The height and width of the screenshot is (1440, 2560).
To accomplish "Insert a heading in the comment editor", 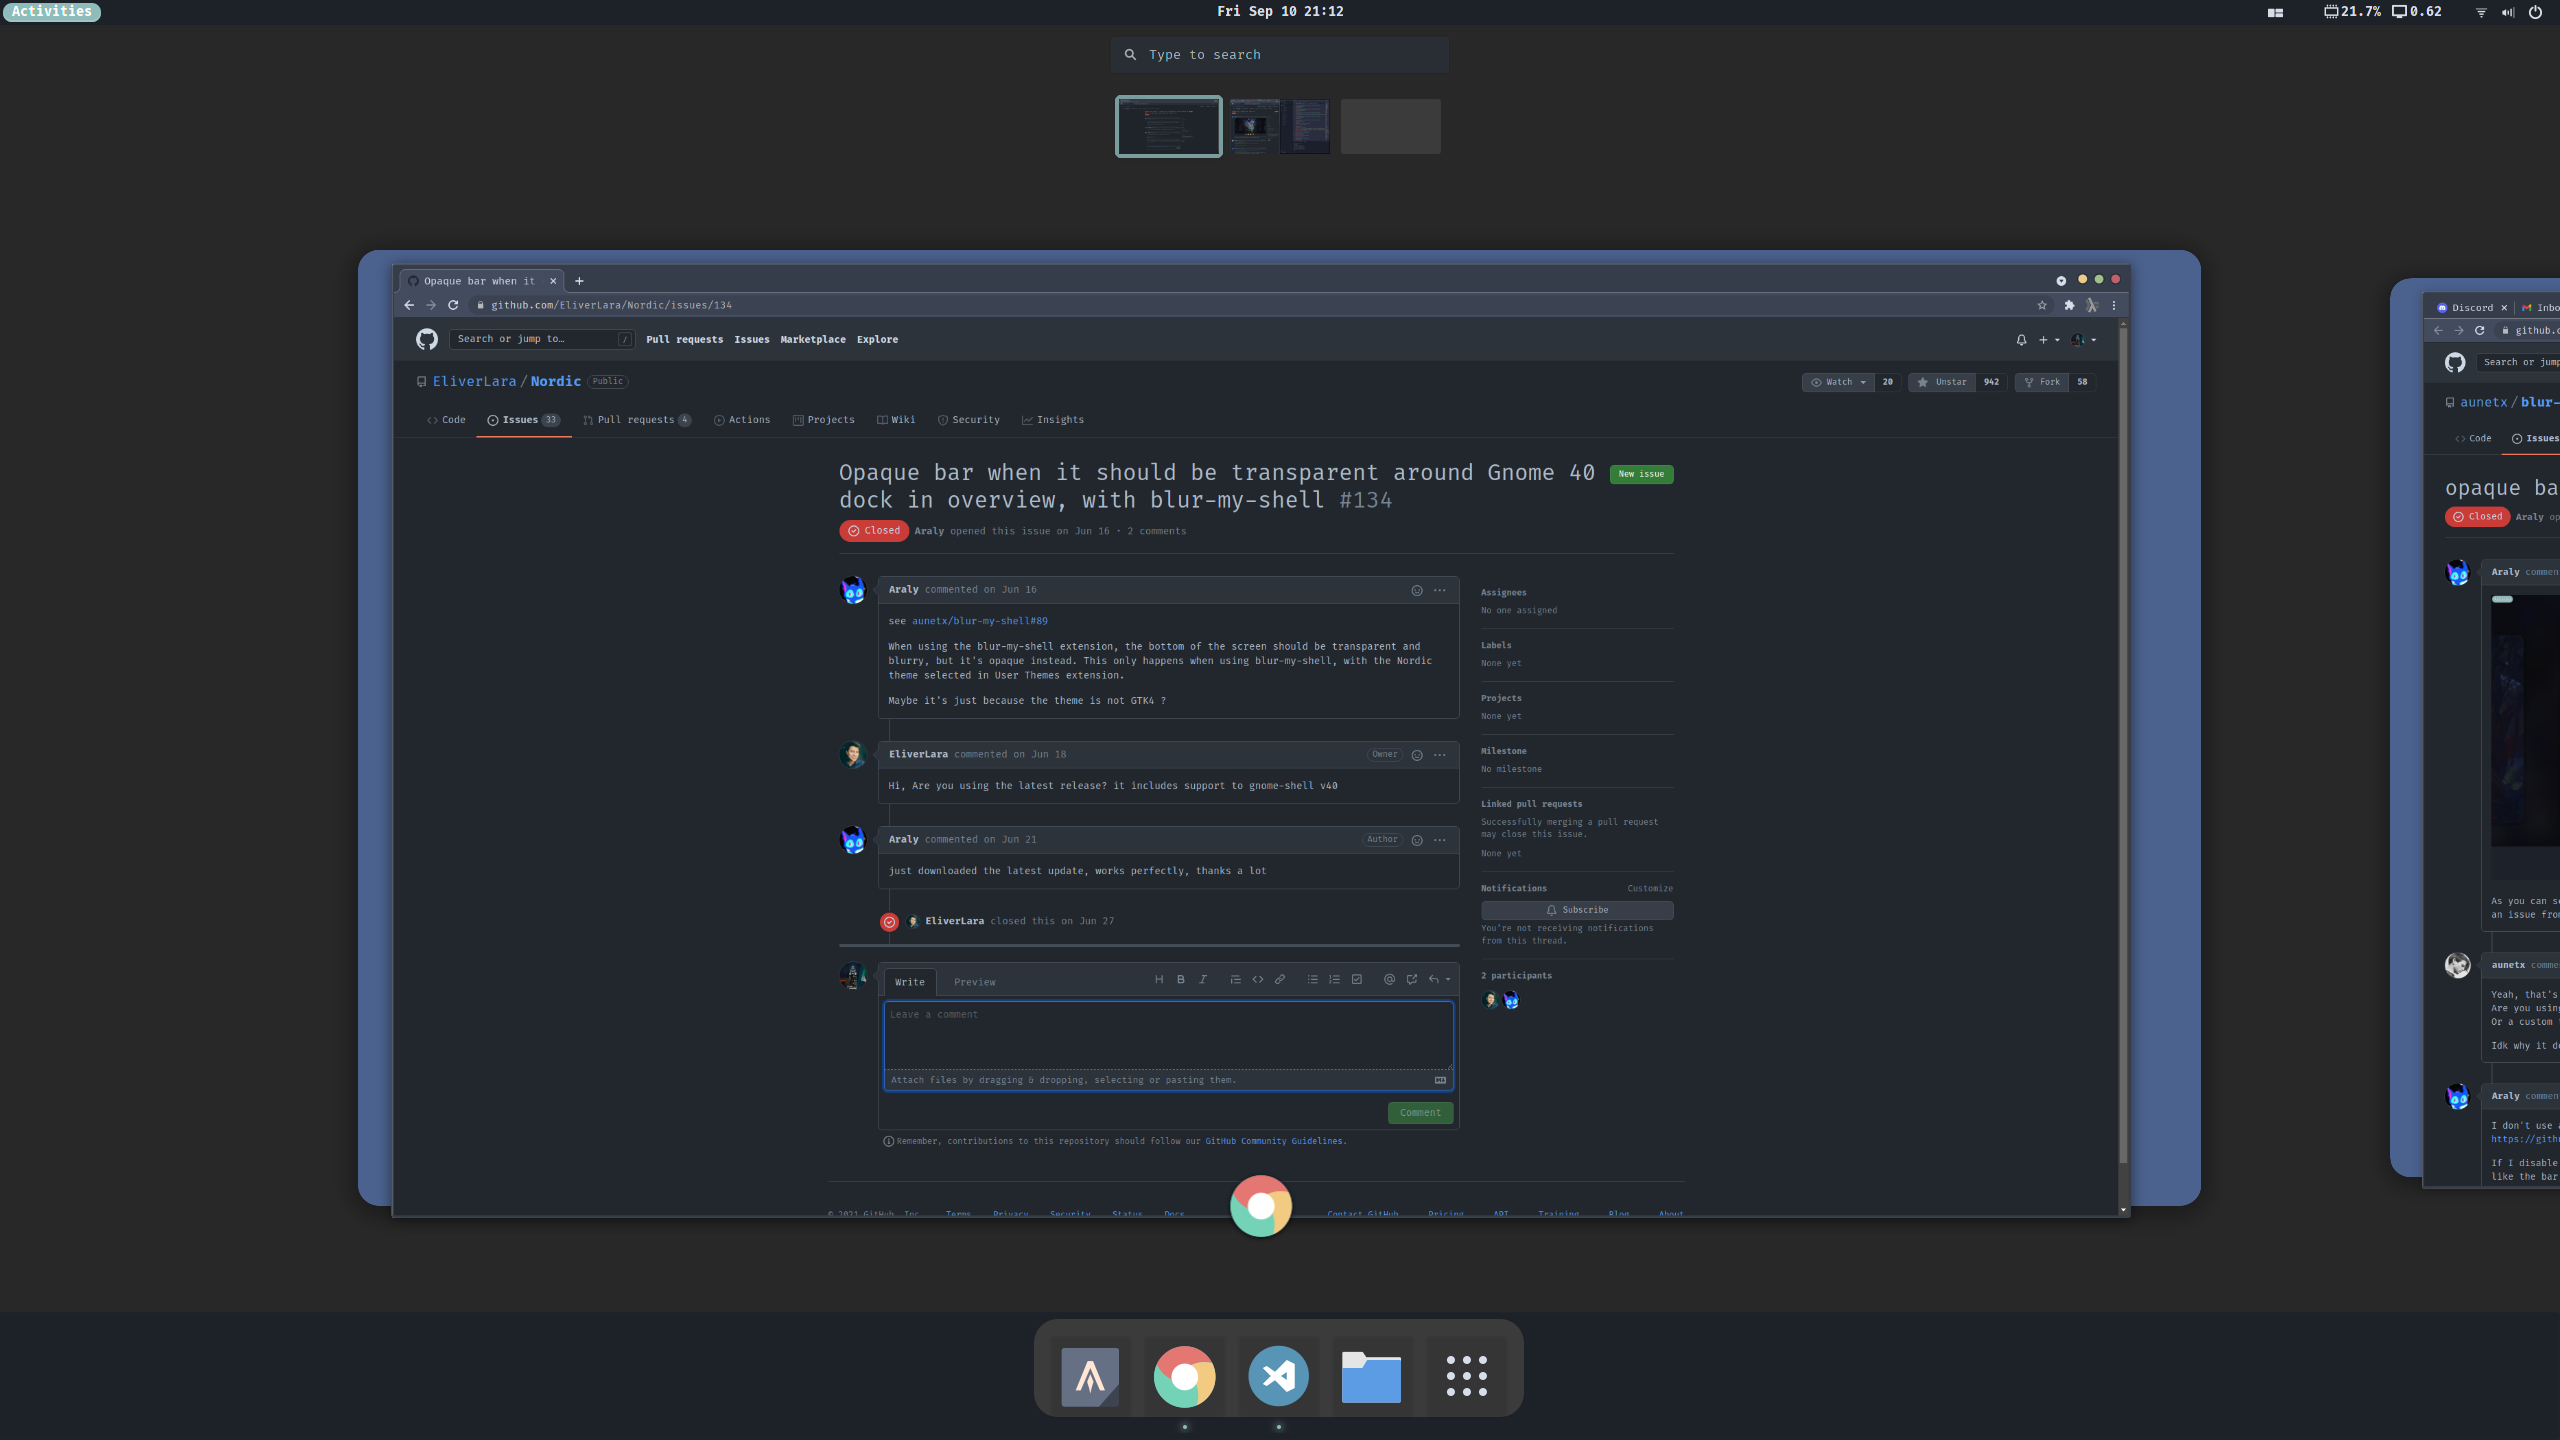I will tap(1159, 979).
